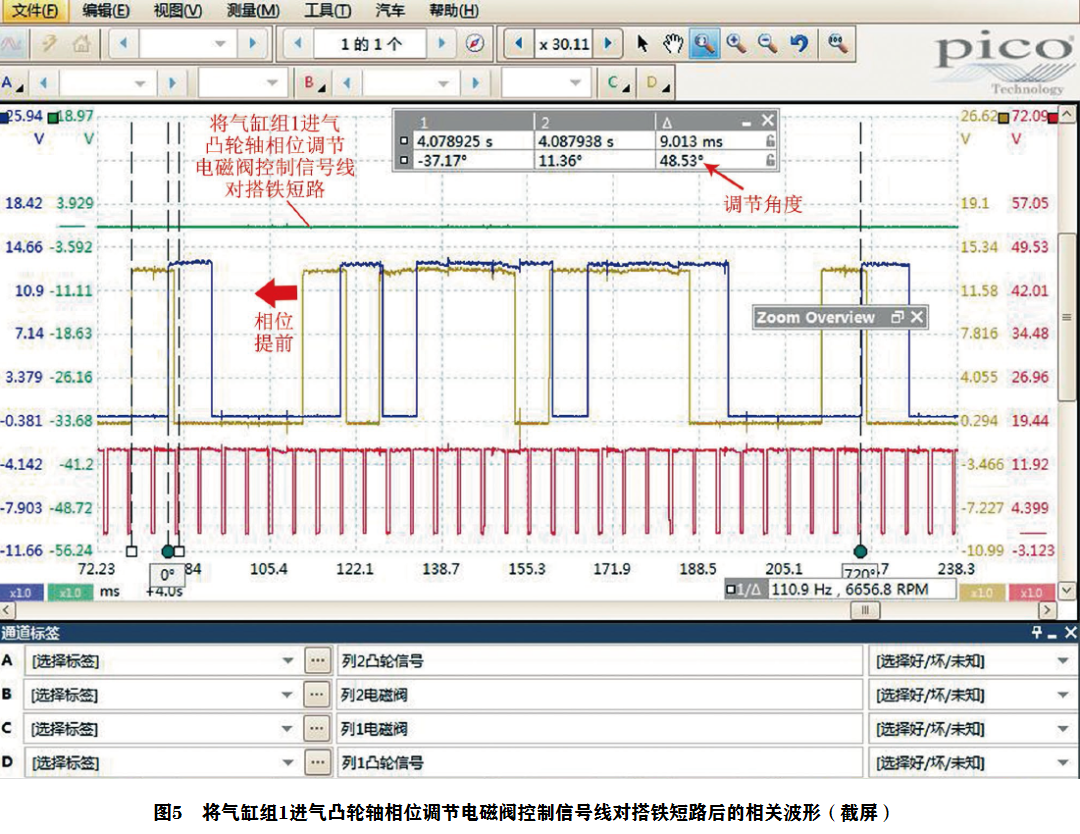Click green x1.0 channel B zoom button
1080x834 pixels.
pyautogui.click(x=70, y=592)
